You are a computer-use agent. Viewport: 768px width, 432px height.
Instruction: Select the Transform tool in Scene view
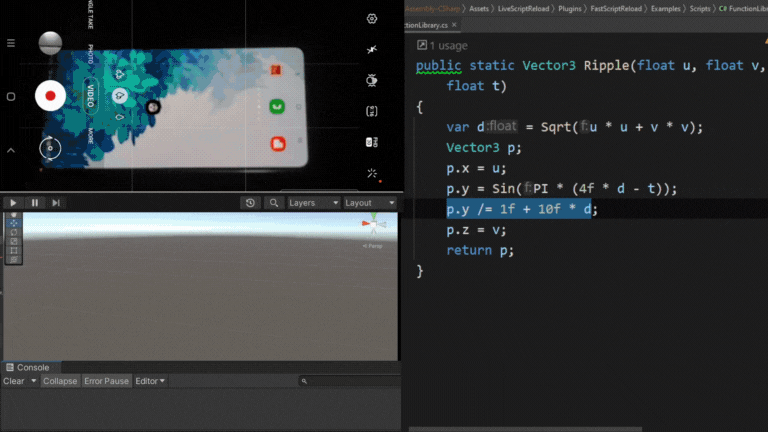pos(14,259)
